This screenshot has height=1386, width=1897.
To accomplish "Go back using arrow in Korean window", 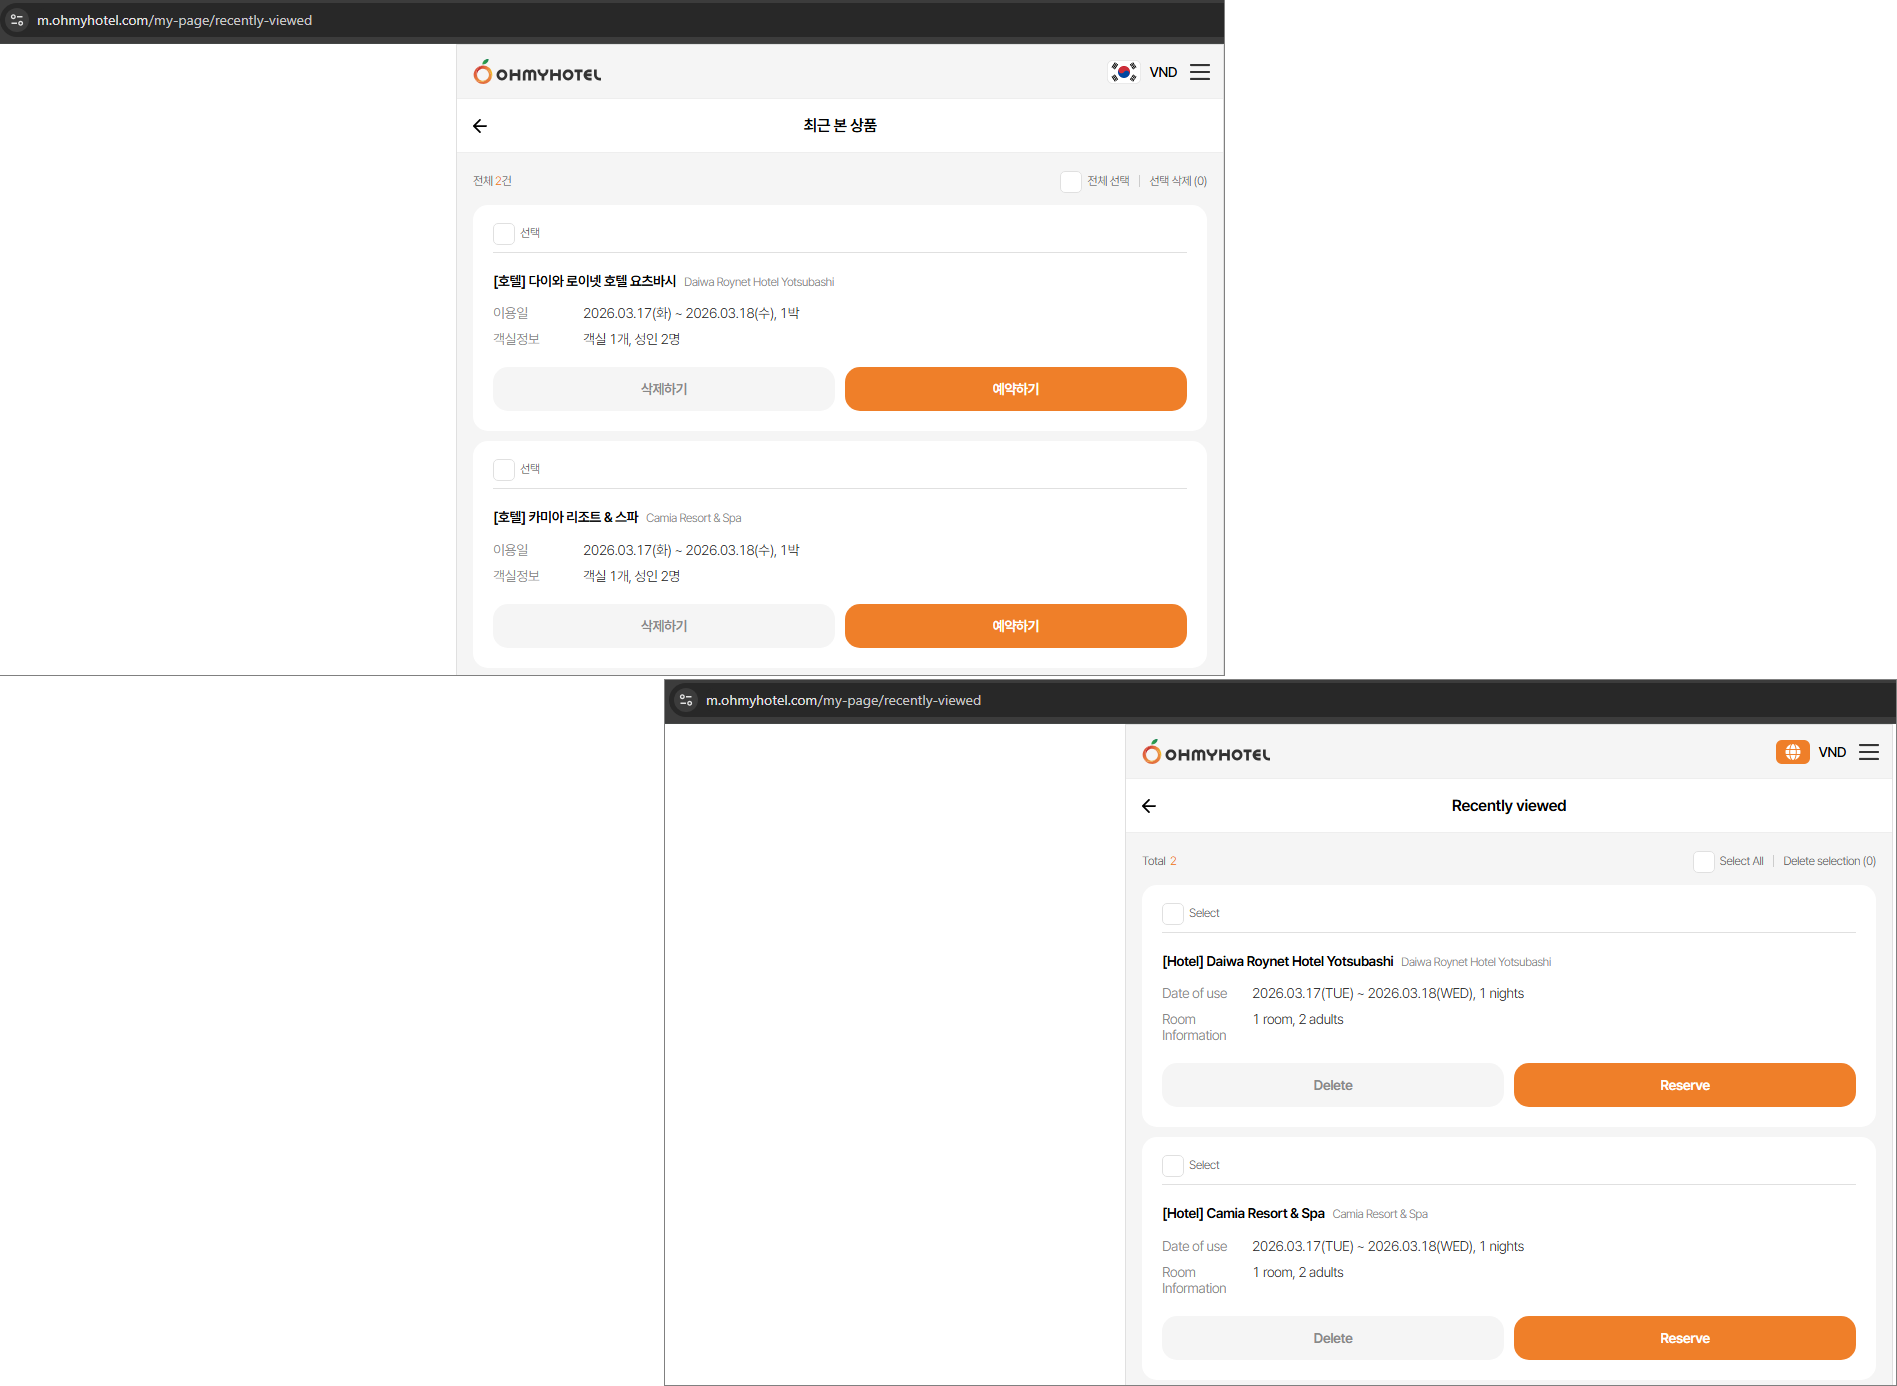I will (x=480, y=126).
